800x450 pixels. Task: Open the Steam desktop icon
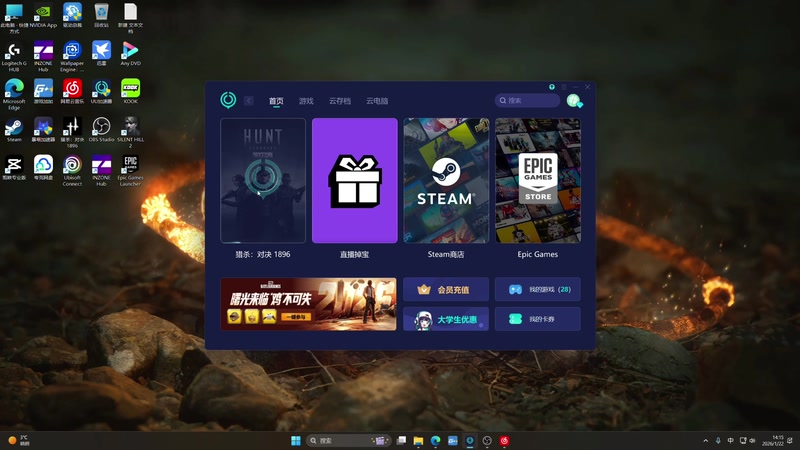(x=14, y=130)
